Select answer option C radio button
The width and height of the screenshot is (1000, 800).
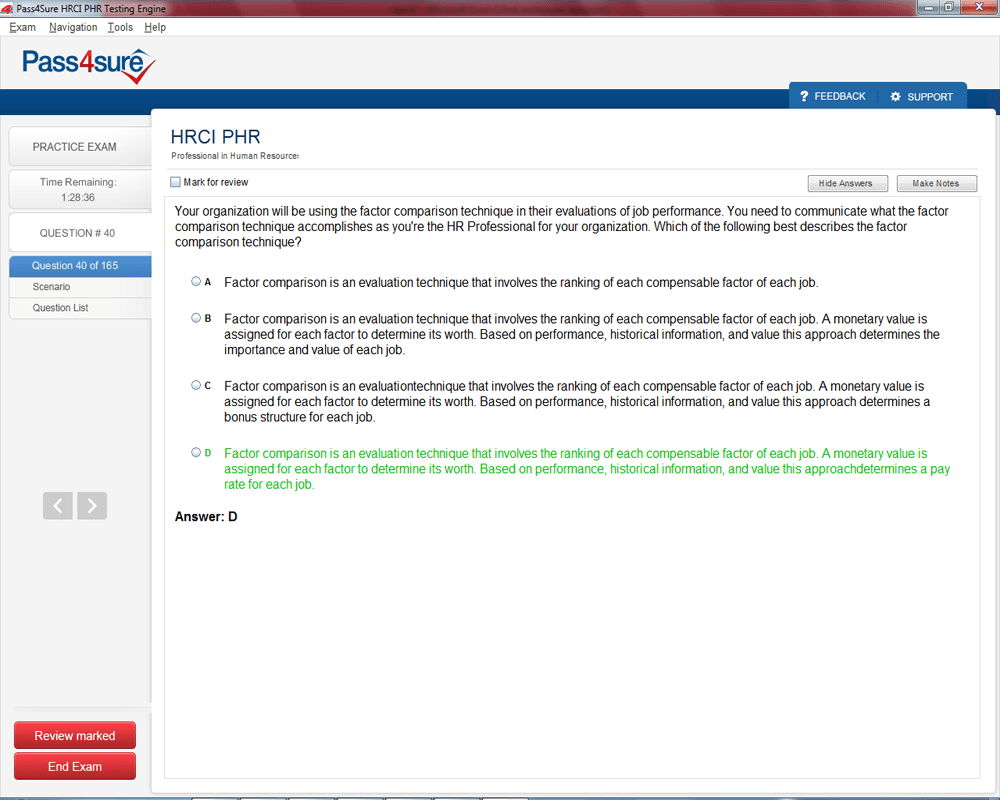click(196, 385)
